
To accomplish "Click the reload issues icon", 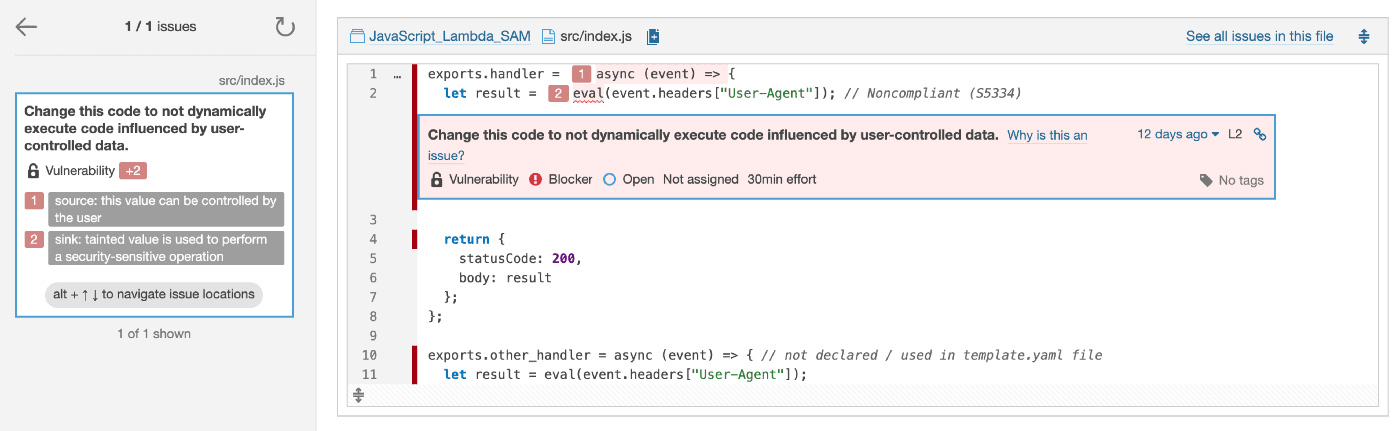I will (285, 27).
